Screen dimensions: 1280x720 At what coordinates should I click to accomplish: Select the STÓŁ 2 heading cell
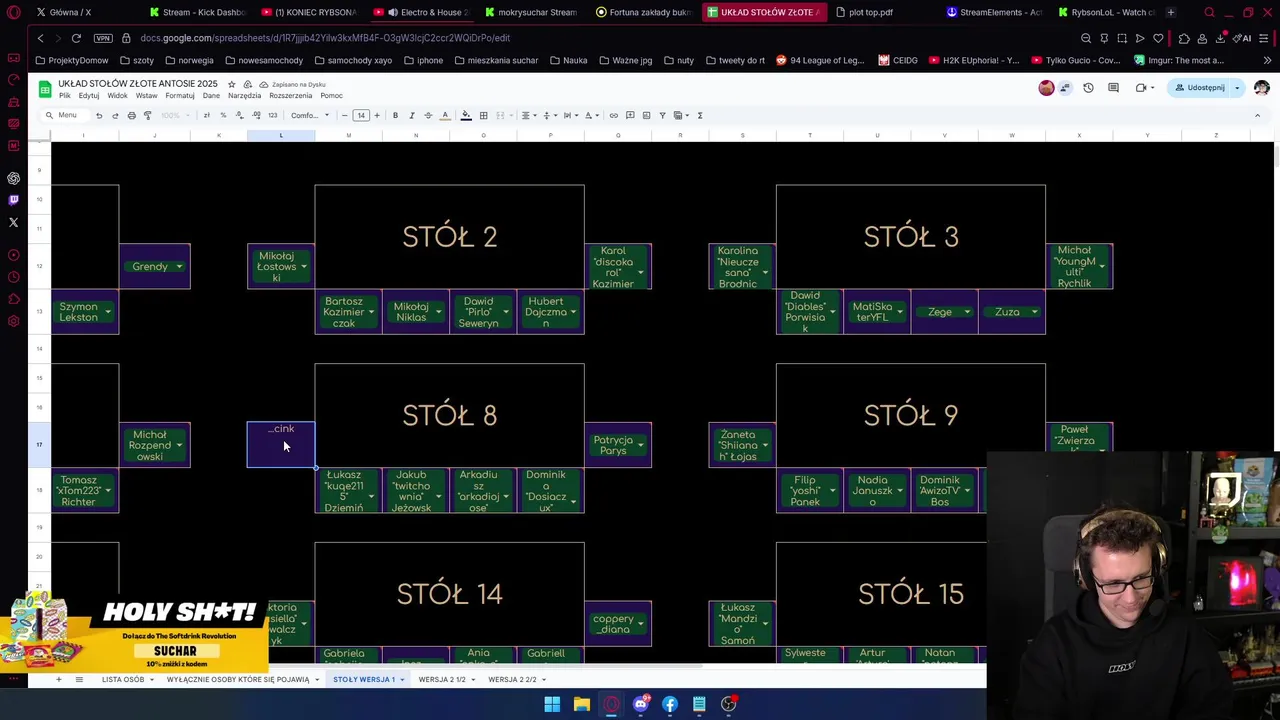point(449,237)
